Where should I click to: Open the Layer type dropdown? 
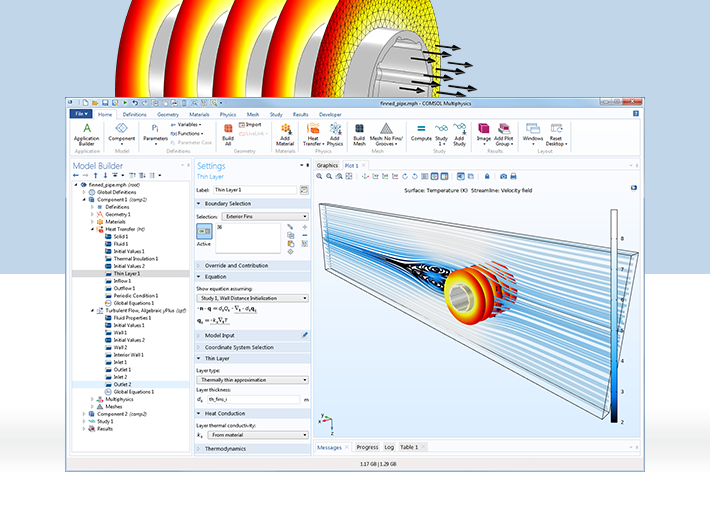253,380
